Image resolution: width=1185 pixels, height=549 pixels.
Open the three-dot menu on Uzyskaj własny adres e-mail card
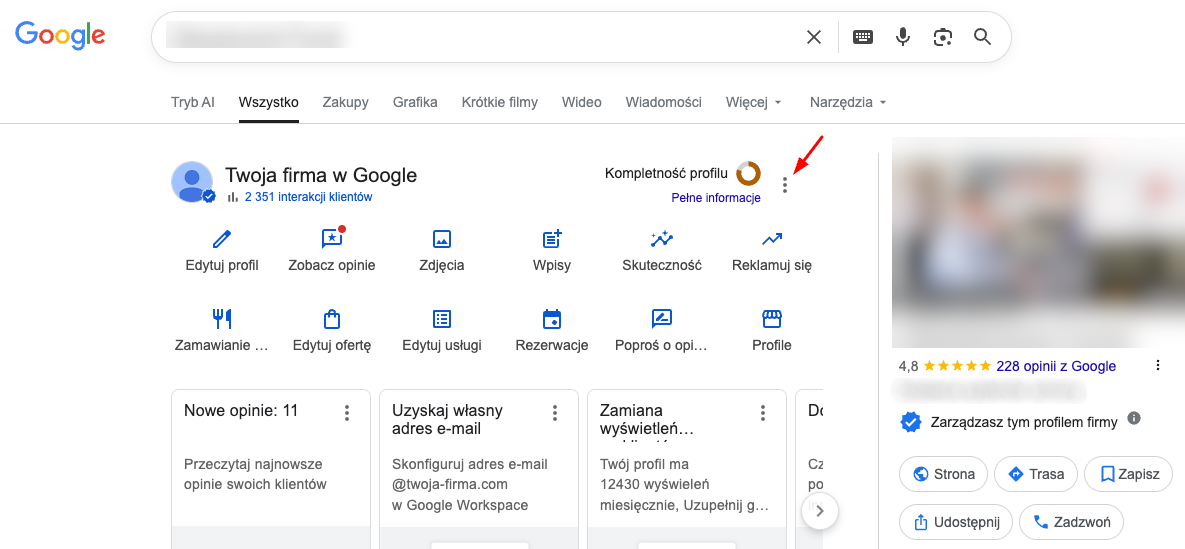(x=555, y=413)
